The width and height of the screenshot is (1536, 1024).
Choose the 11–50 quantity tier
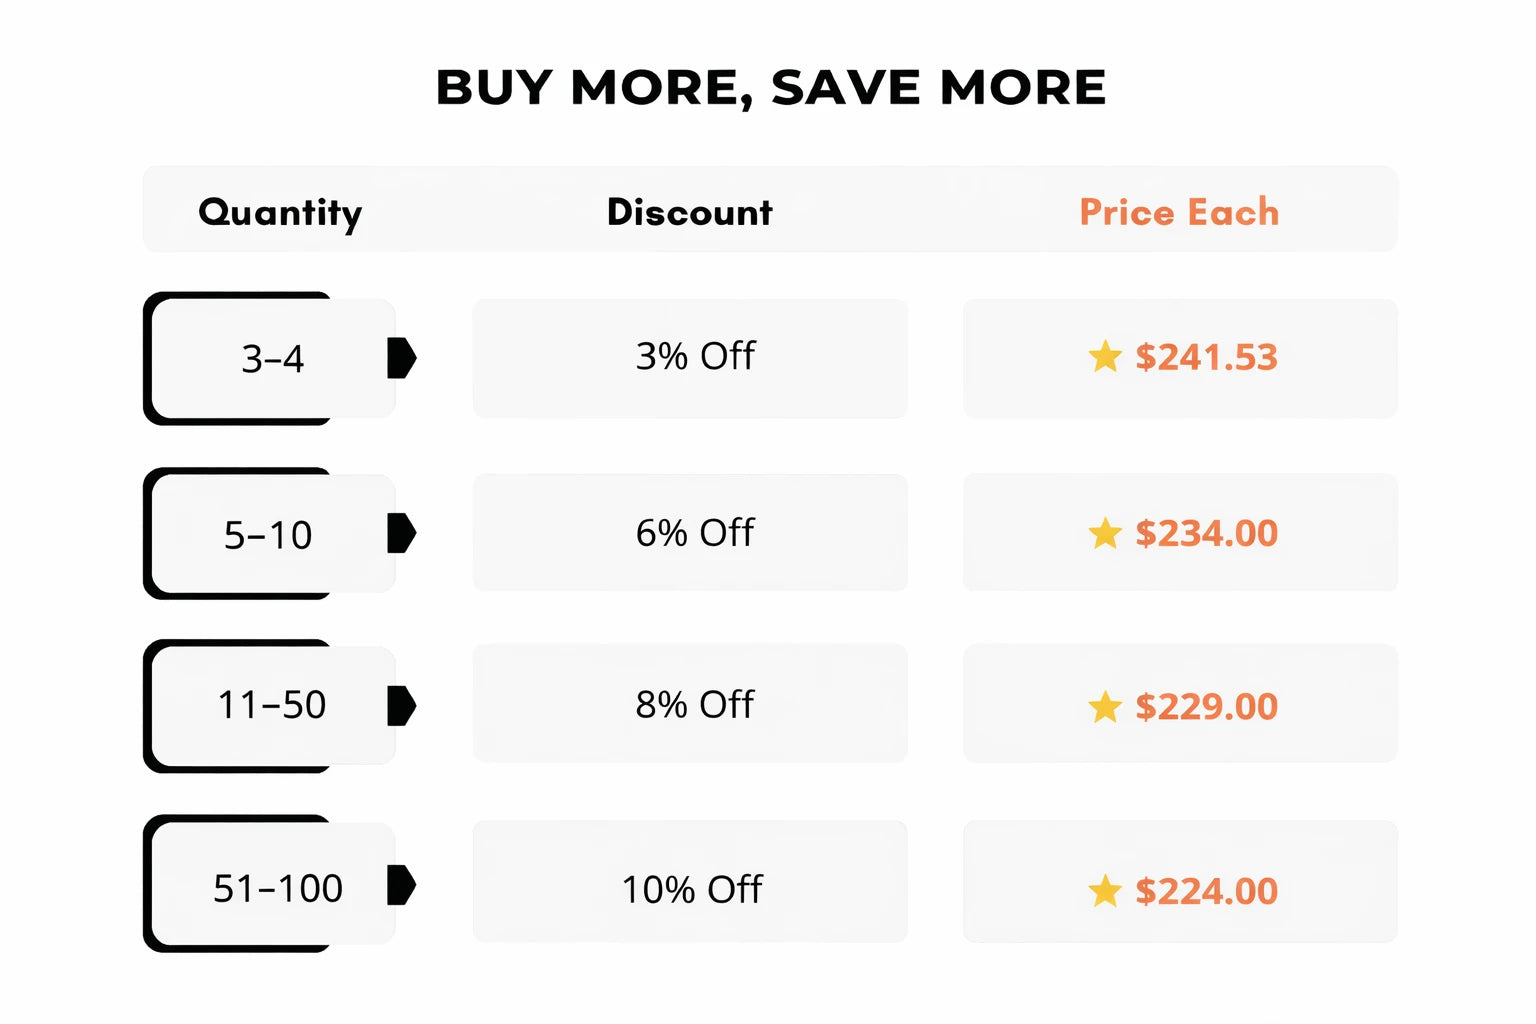point(272,706)
